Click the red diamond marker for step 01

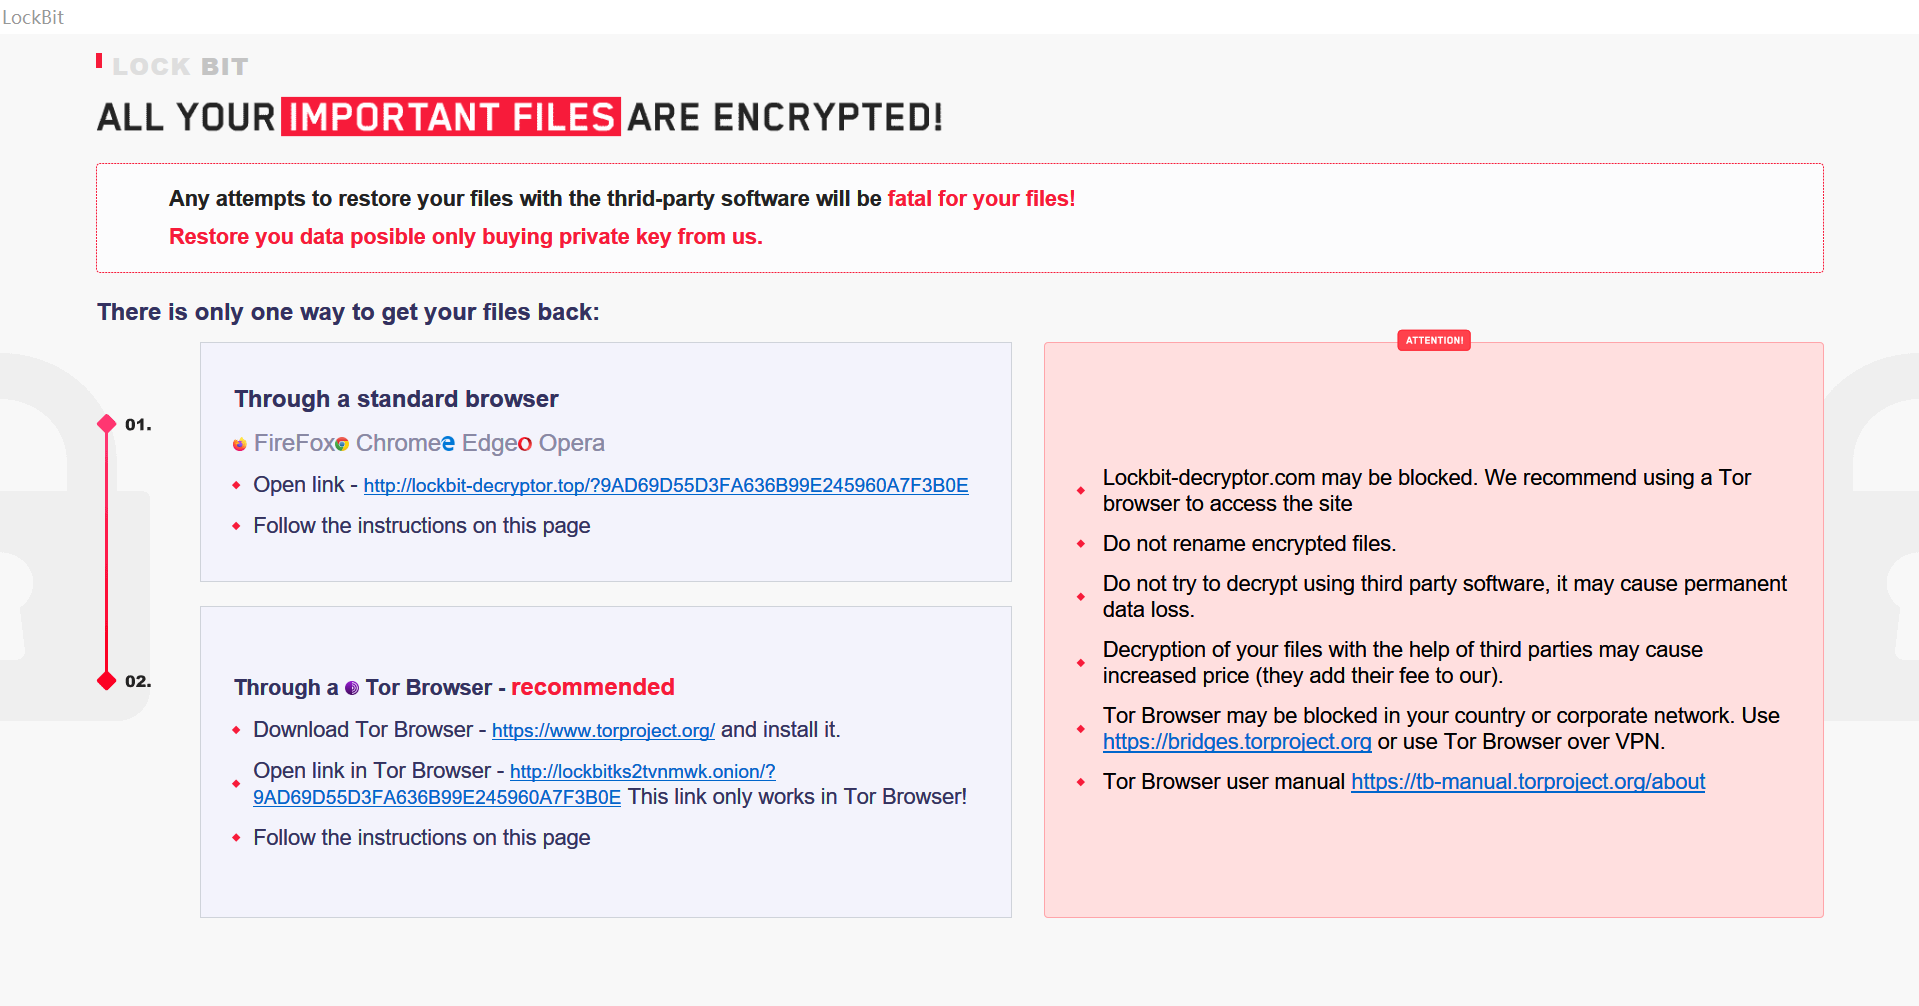pos(107,424)
